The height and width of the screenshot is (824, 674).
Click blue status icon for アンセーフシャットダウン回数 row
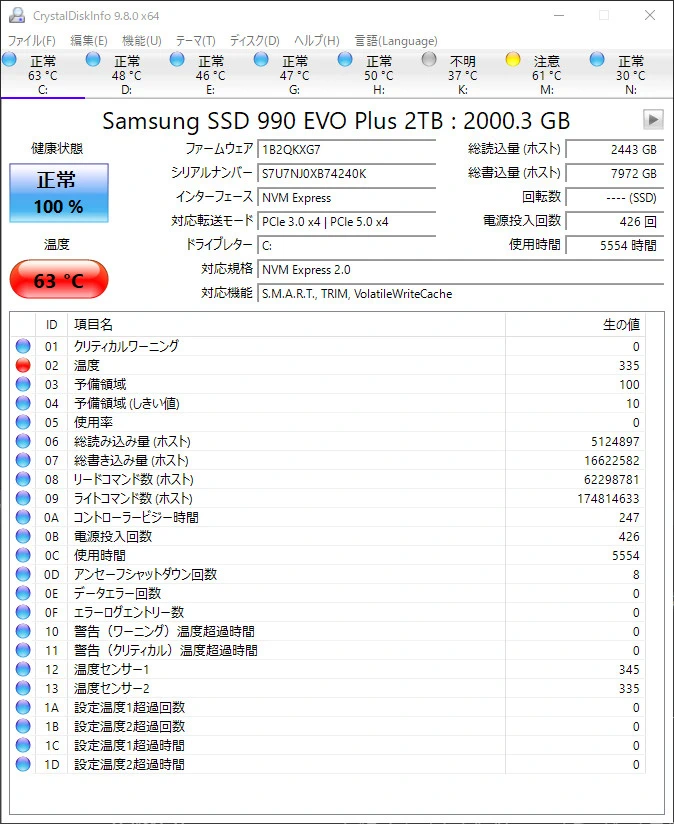[23, 574]
